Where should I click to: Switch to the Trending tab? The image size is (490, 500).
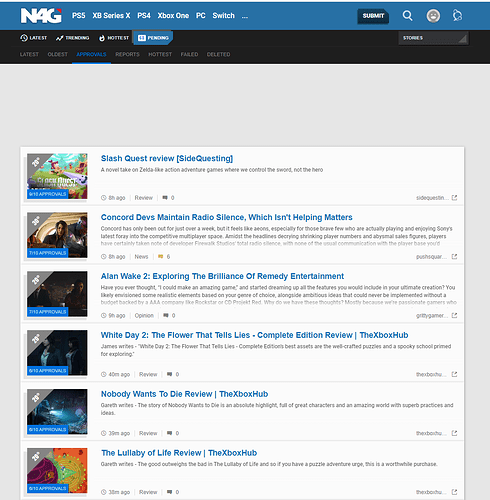coord(73,38)
